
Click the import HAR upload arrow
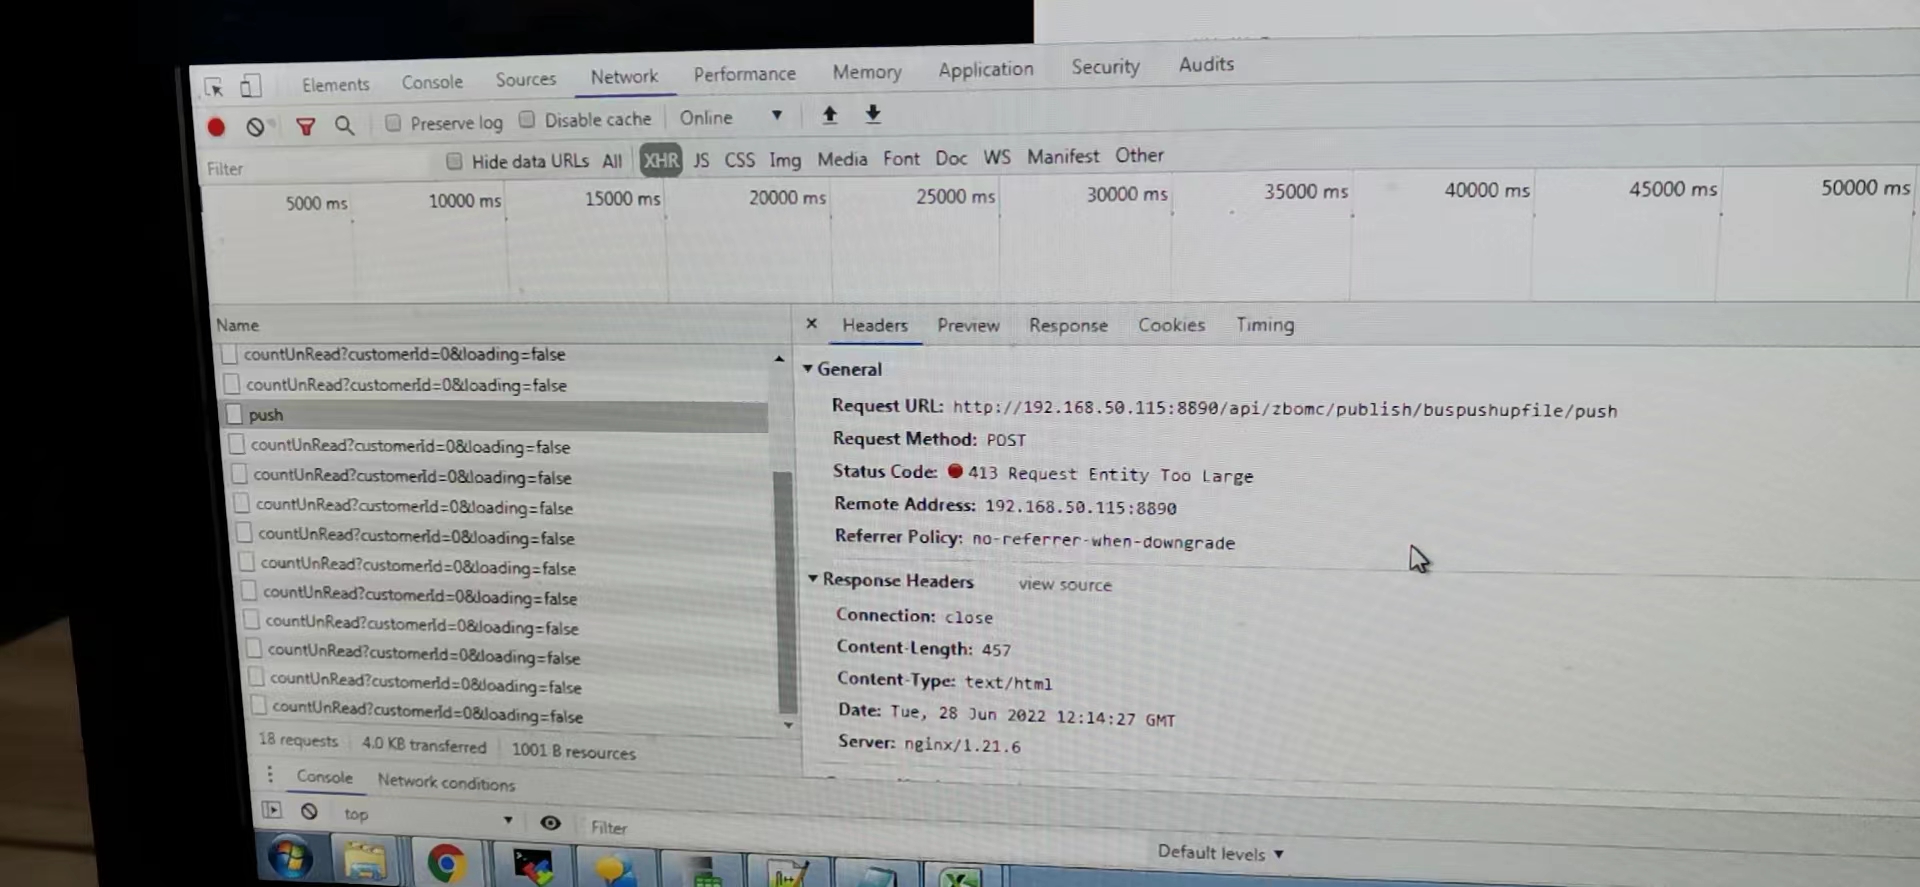click(829, 115)
